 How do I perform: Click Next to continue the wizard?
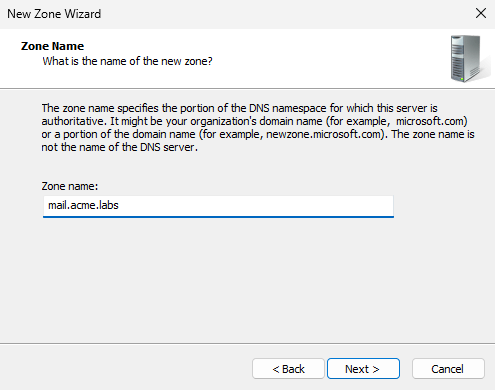[363, 369]
